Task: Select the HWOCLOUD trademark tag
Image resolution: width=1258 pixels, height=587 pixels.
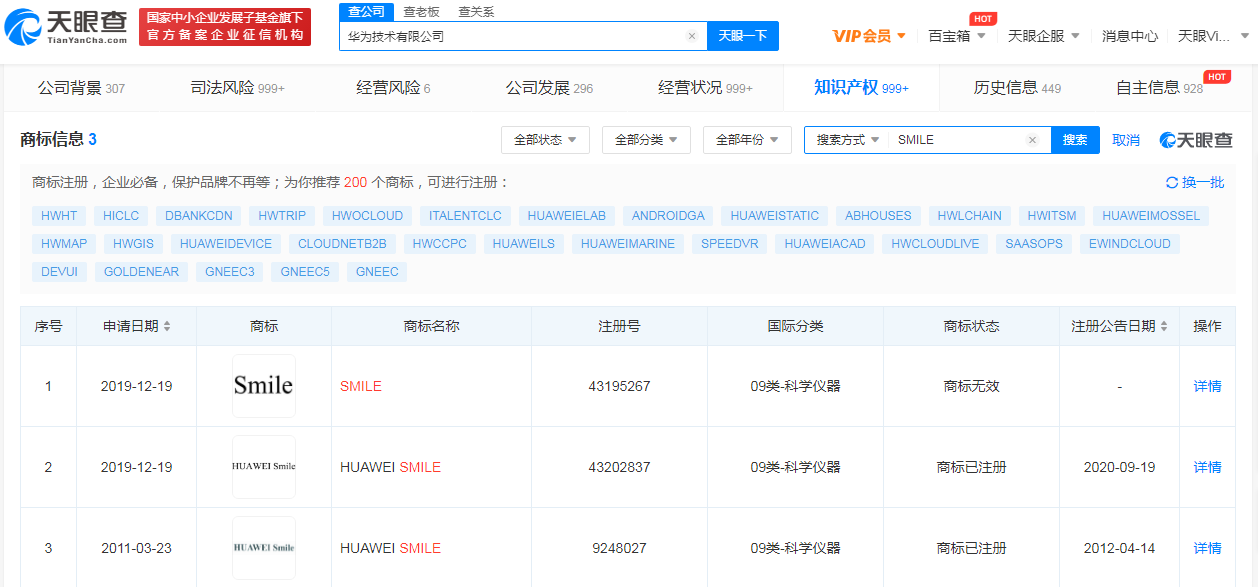Action: (367, 215)
